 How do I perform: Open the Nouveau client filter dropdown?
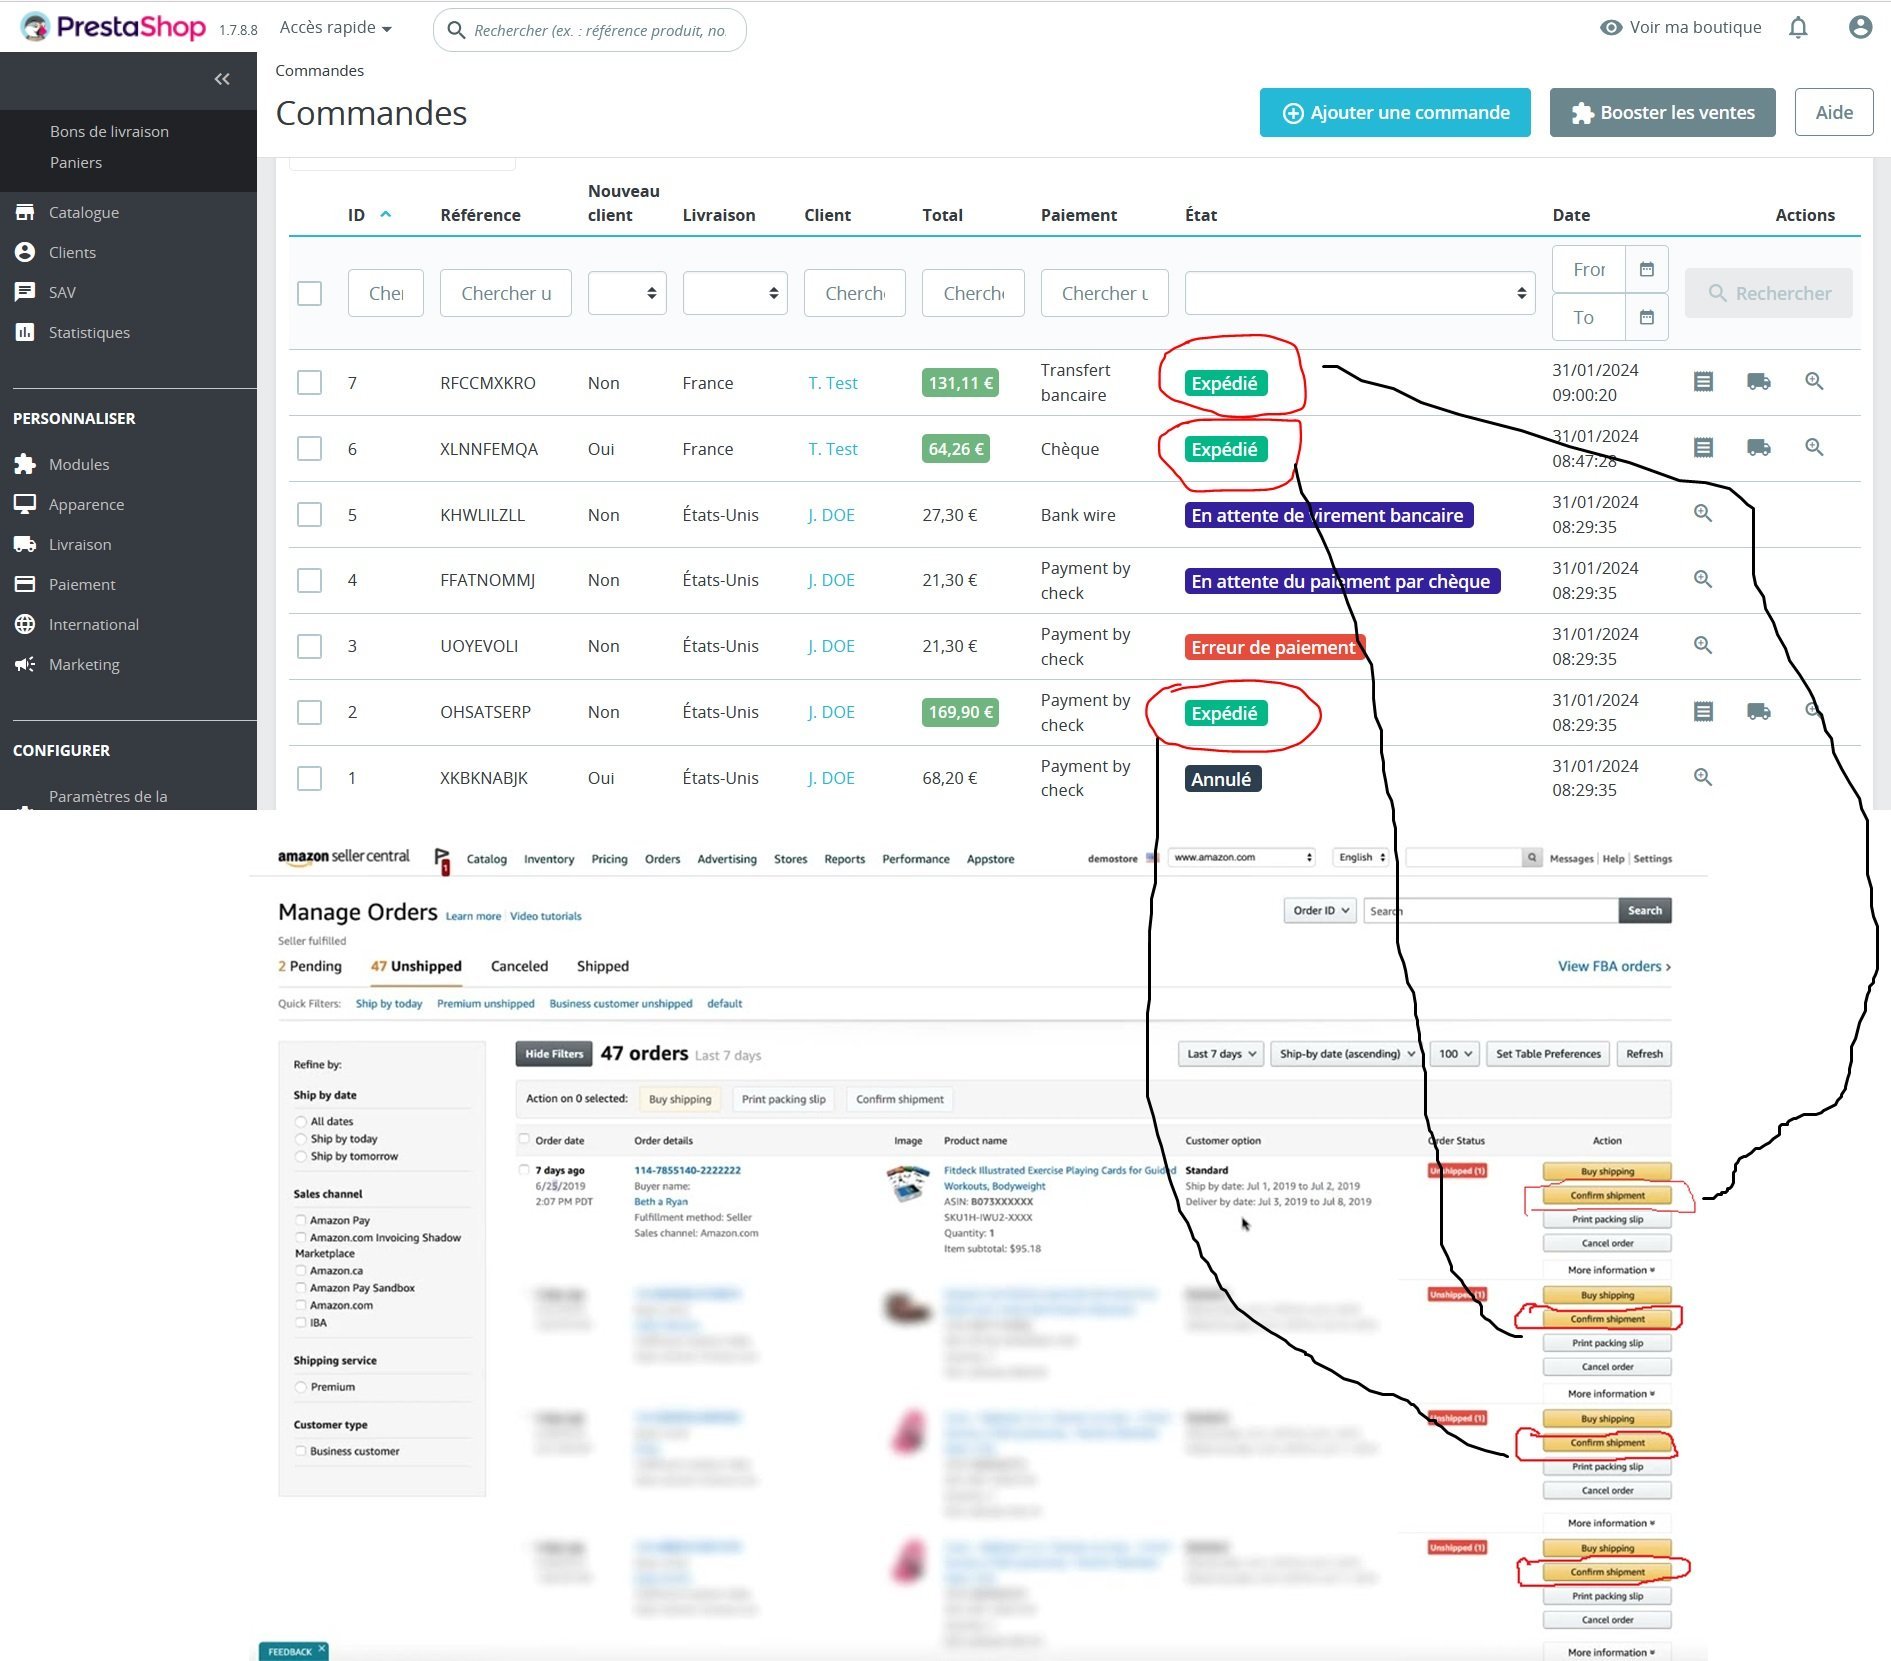pyautogui.click(x=627, y=293)
